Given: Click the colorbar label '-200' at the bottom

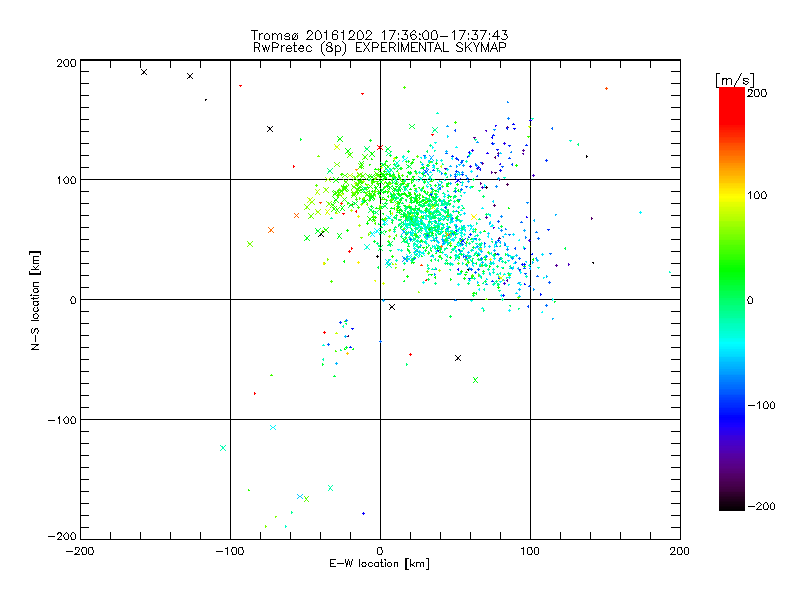Looking at the screenshot, I should point(761,506).
